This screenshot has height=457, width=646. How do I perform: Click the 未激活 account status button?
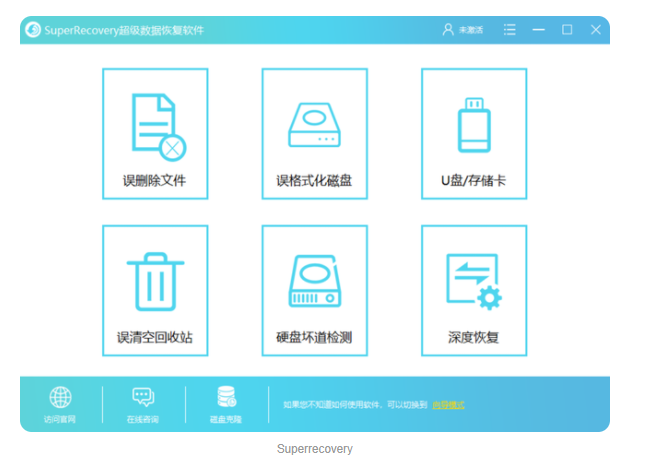pyautogui.click(x=463, y=30)
